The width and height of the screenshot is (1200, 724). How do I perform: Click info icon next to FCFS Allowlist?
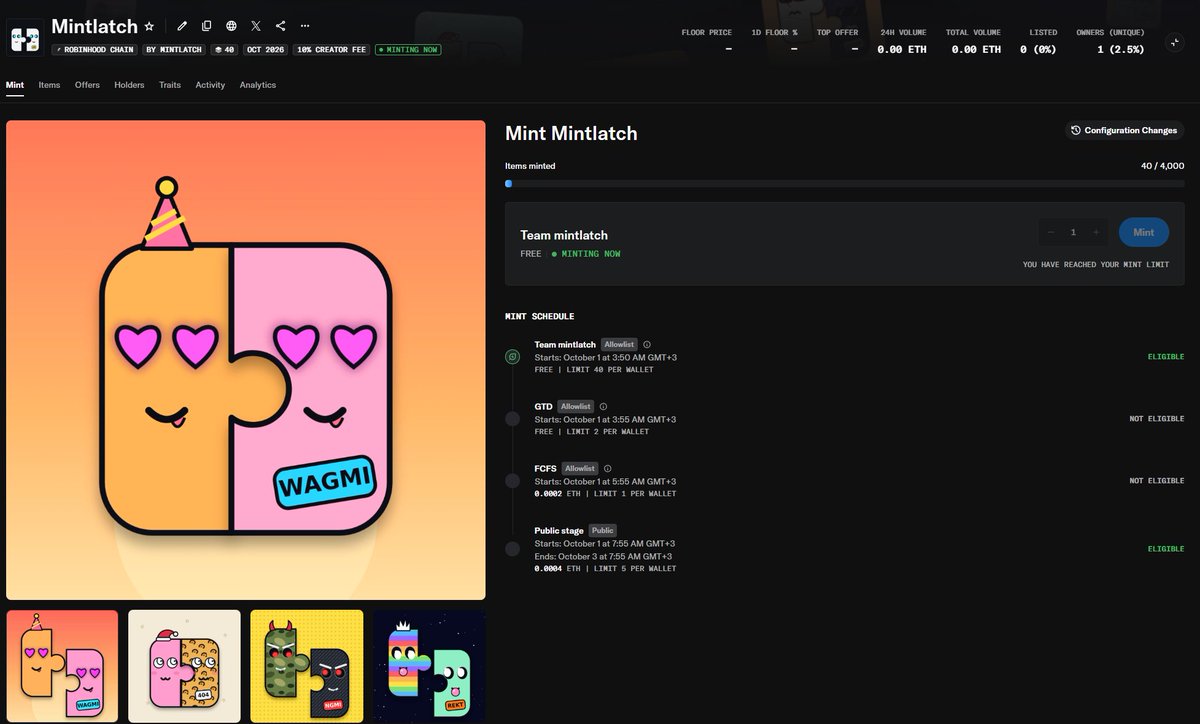[607, 468]
